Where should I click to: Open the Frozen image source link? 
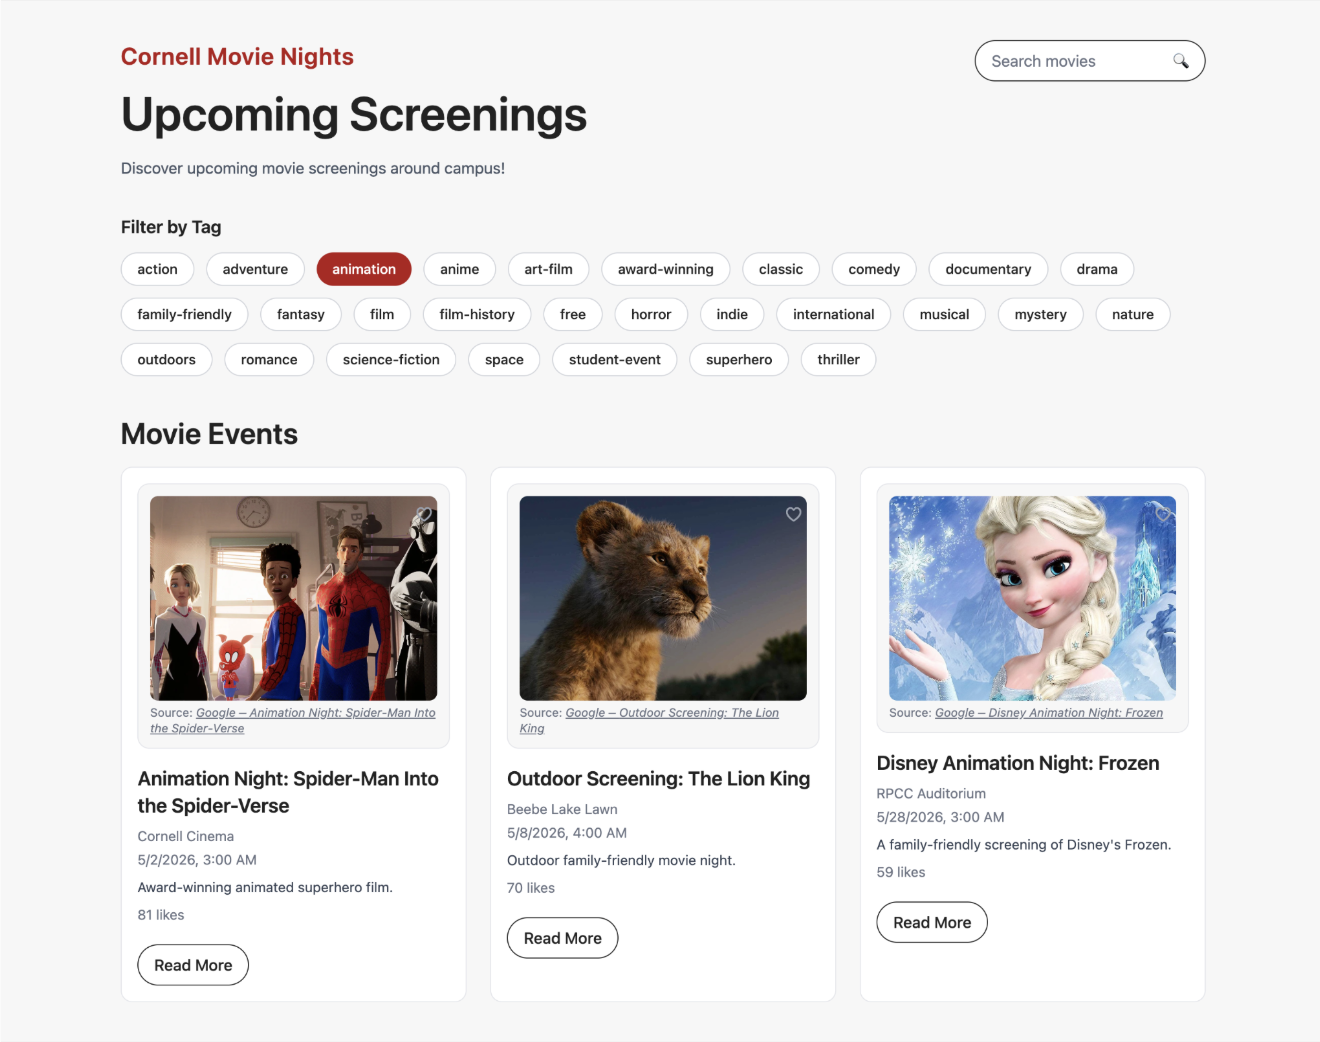point(1049,713)
